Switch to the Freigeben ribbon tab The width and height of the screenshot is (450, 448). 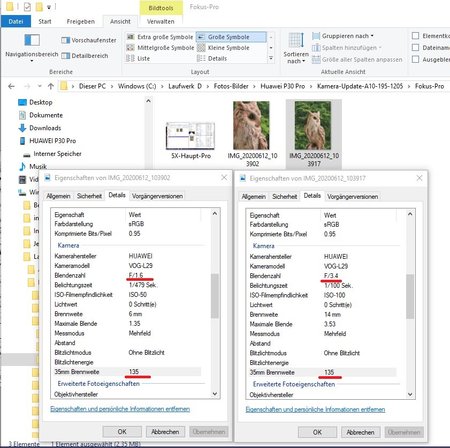pyautogui.click(x=81, y=22)
